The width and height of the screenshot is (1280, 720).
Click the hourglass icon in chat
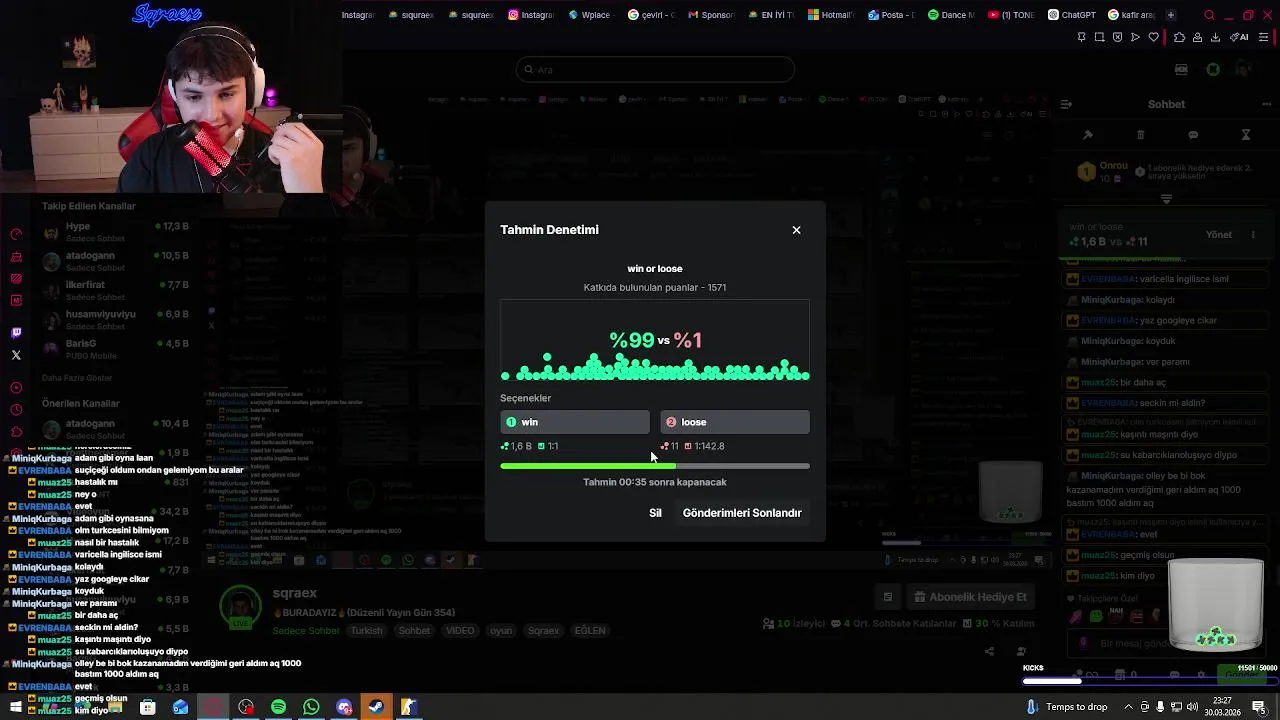pos(1246,135)
